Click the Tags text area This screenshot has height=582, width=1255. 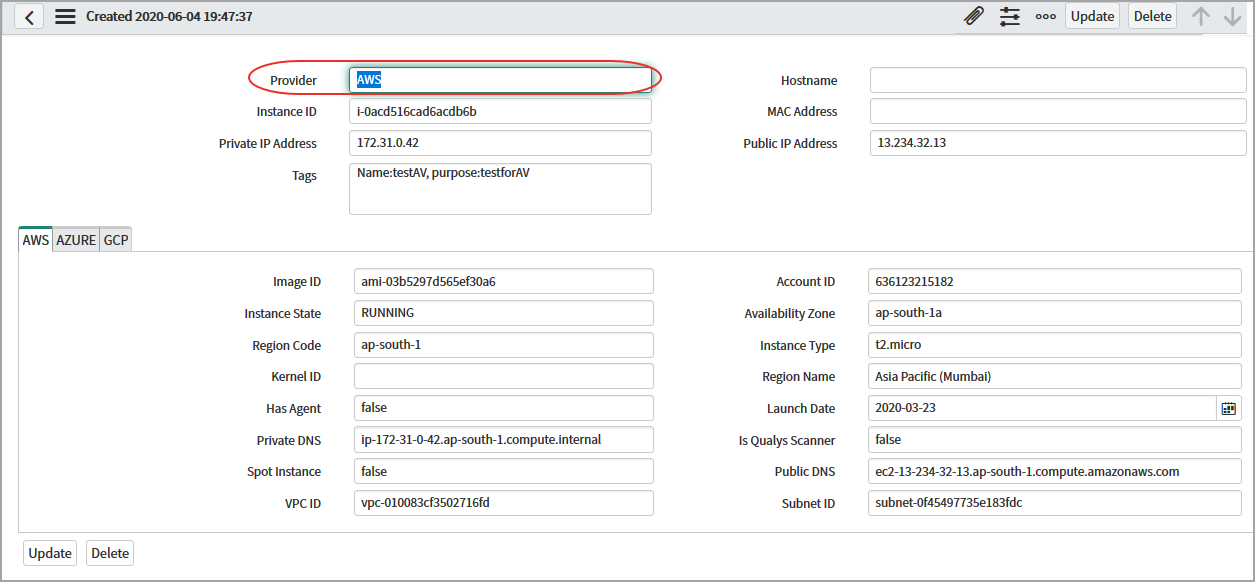point(500,189)
